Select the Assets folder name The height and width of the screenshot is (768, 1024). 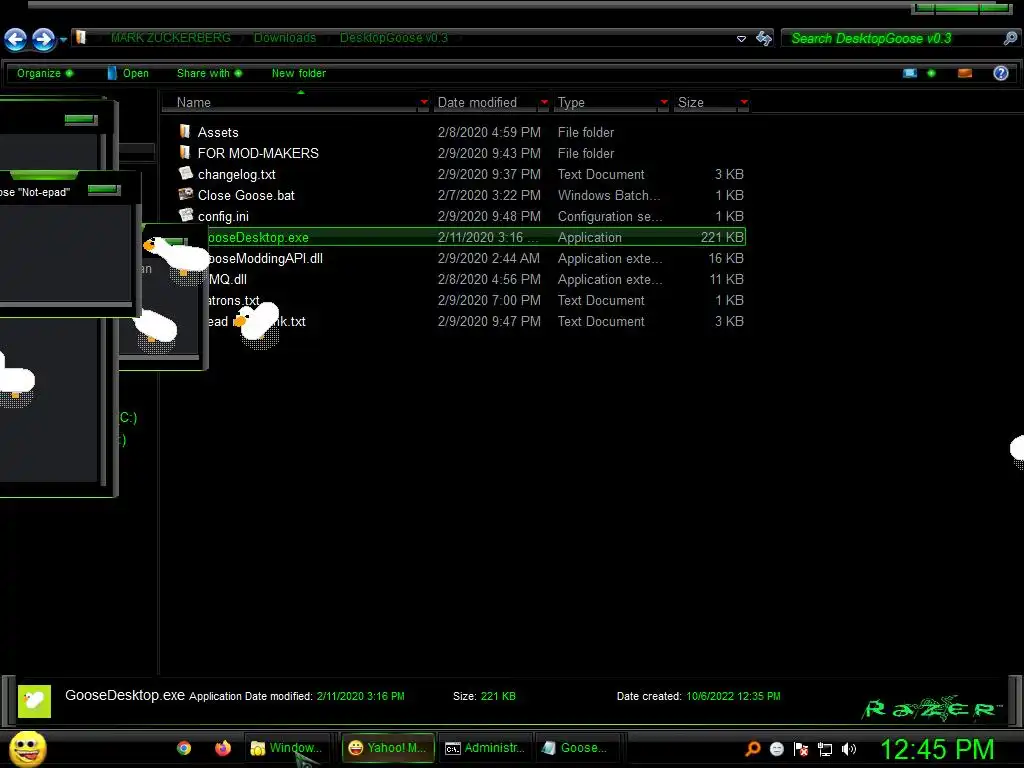[x=218, y=133]
